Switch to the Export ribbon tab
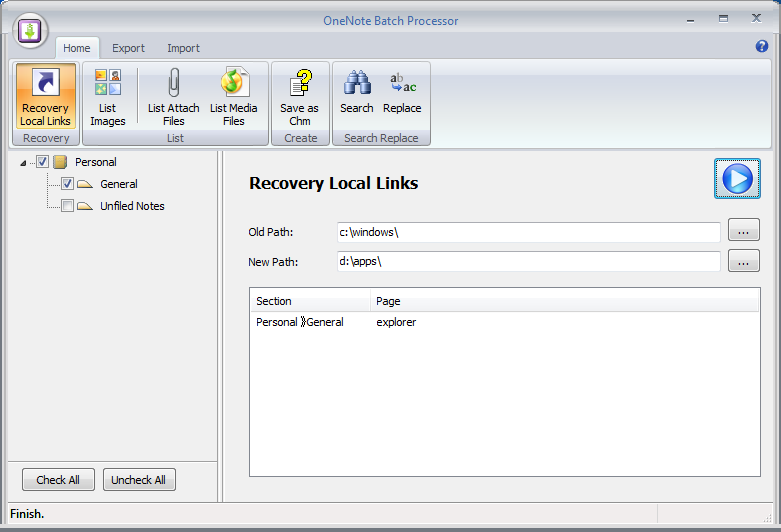This screenshot has height=532, width=781. point(128,48)
